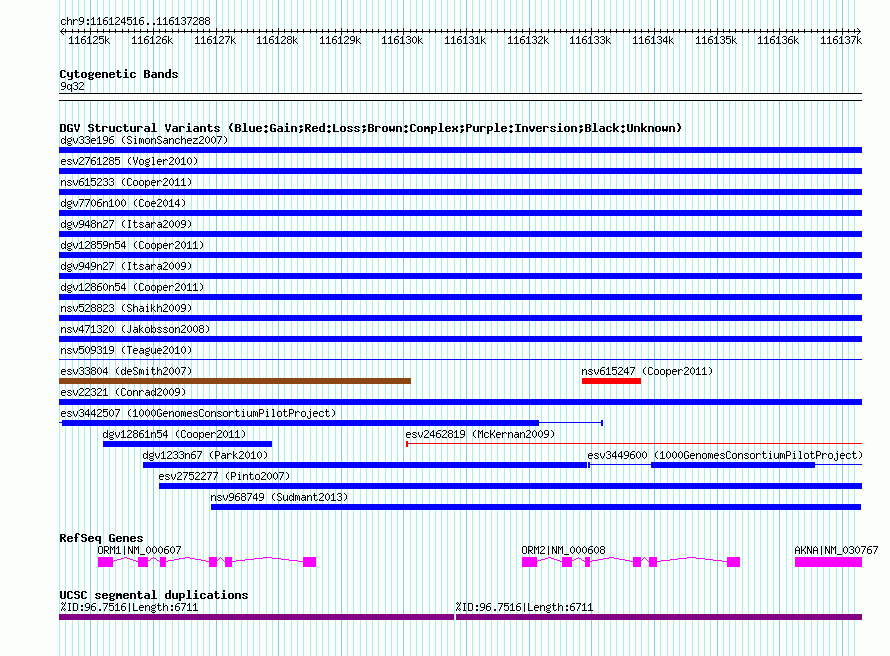This screenshot has height=656, width=890.
Task: Click the last exon of ORM1 gene
Action: coord(309,562)
